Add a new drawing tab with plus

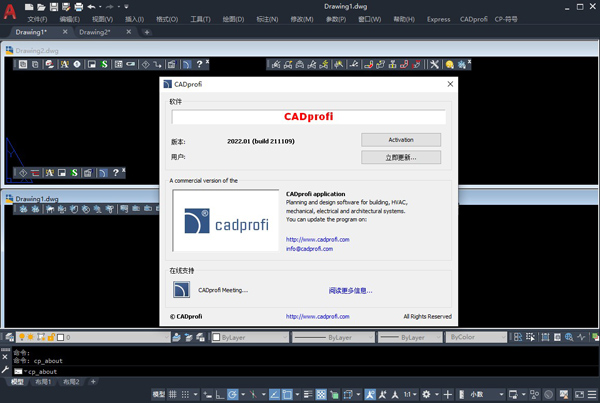[x=147, y=32]
